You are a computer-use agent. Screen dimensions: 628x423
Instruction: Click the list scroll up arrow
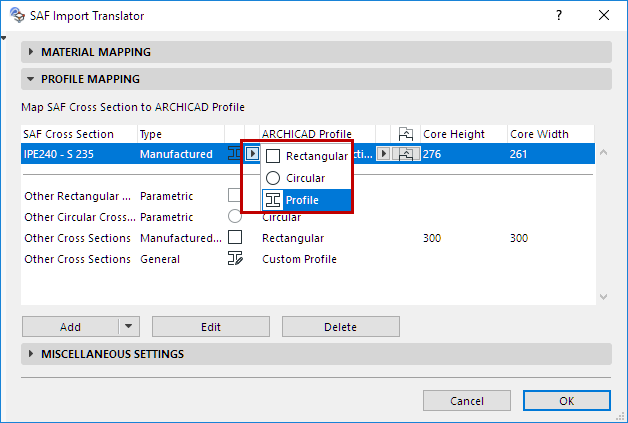point(604,152)
